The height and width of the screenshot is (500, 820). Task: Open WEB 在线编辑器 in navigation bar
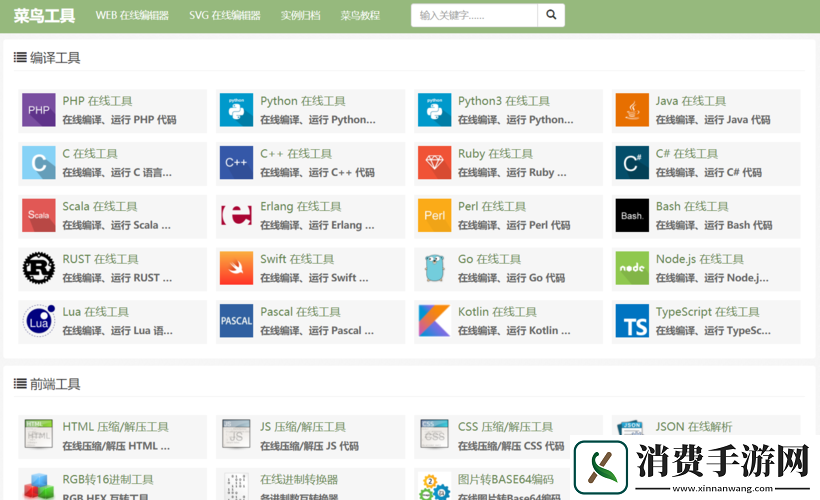(132, 16)
